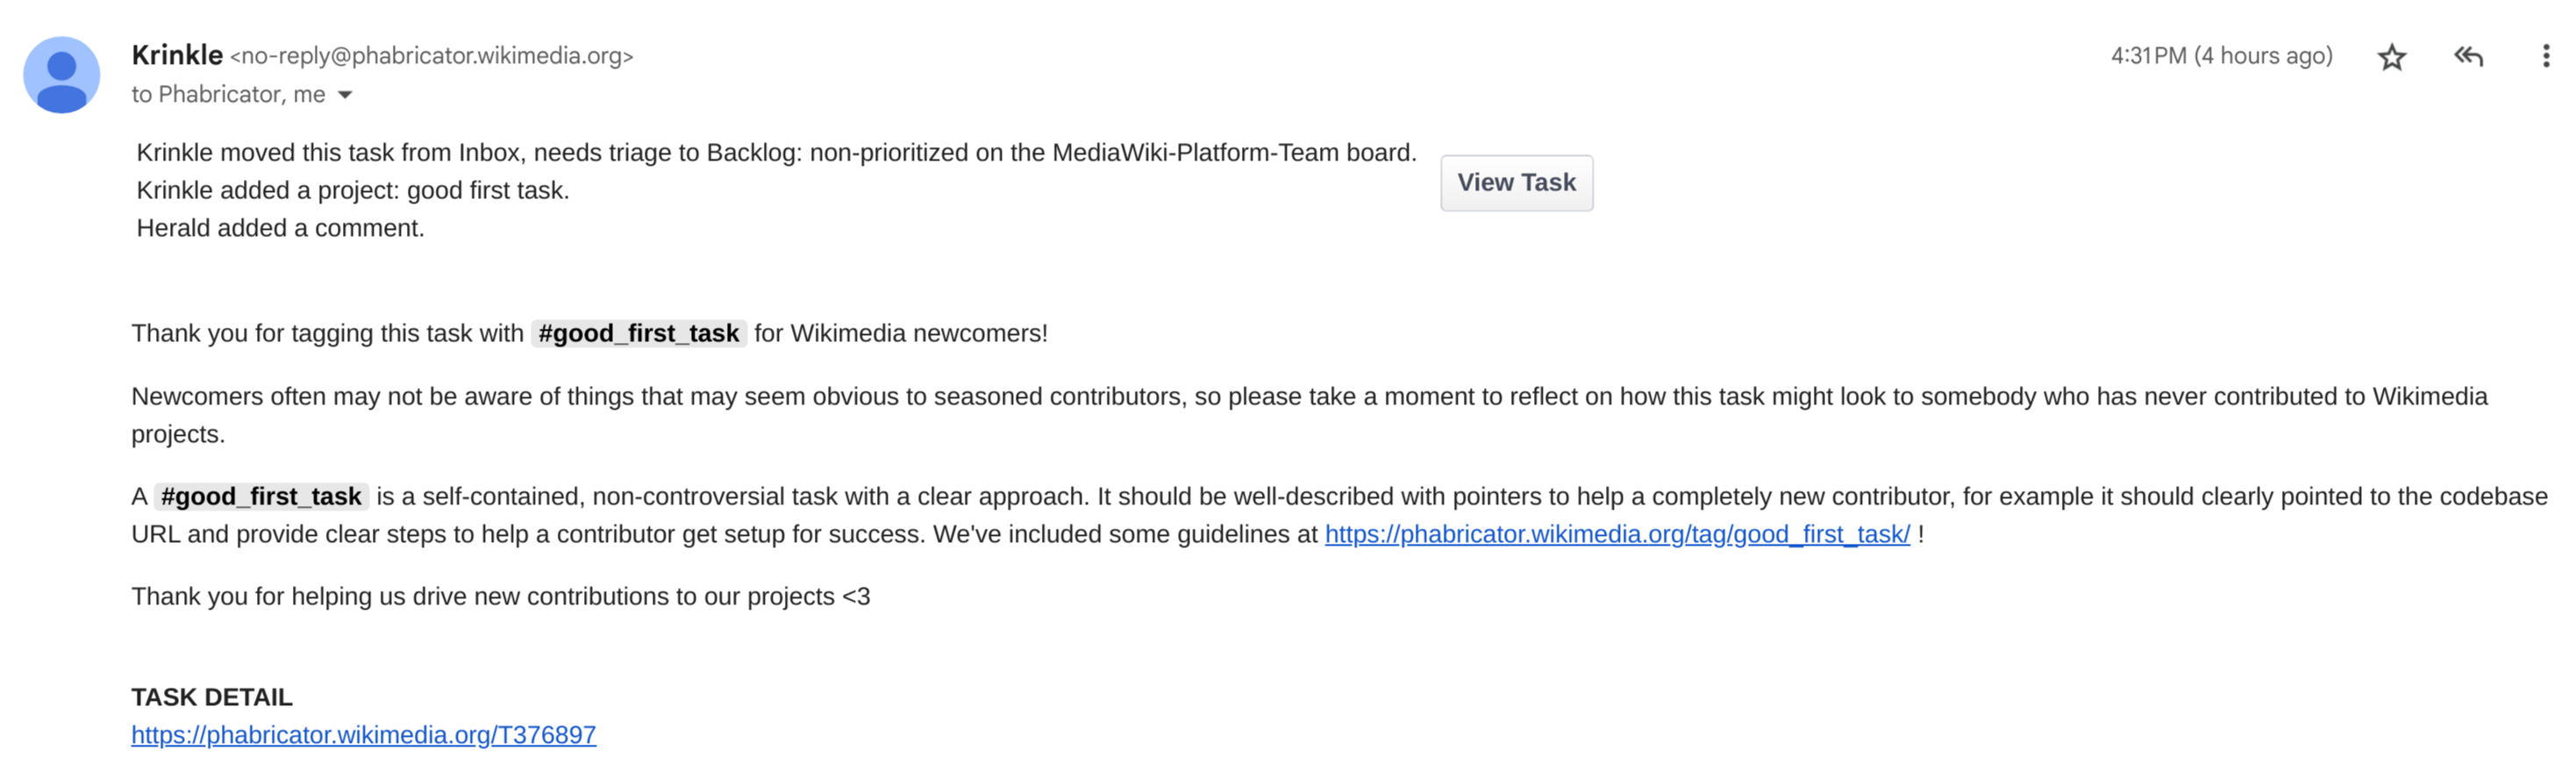Click the no-reply@phabricator.wikimedia.org address
The height and width of the screenshot is (764, 2576).
click(432, 56)
